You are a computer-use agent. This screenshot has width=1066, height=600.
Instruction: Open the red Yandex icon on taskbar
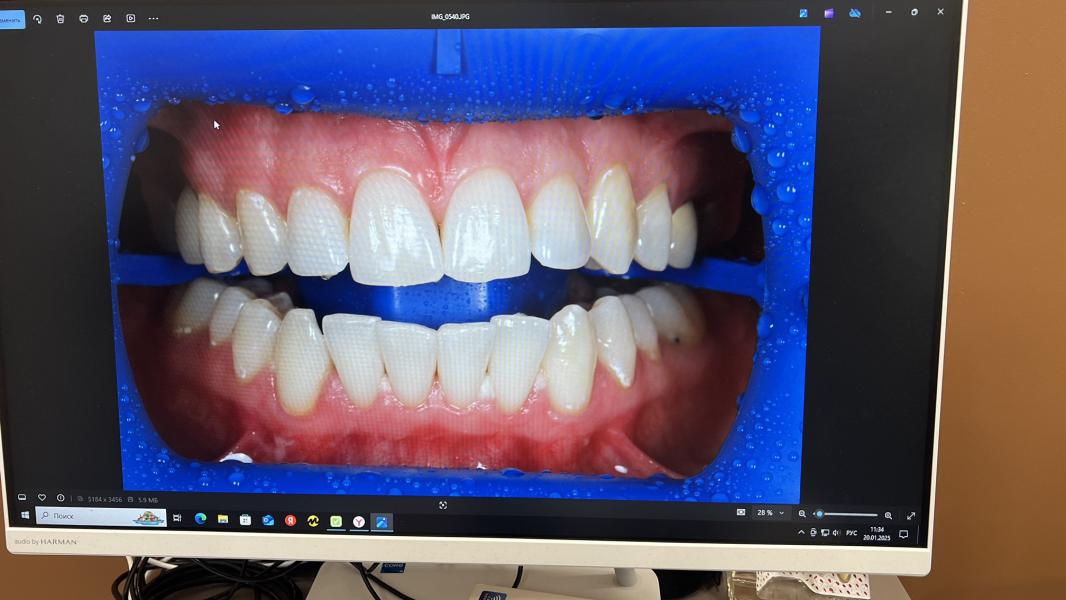point(290,520)
